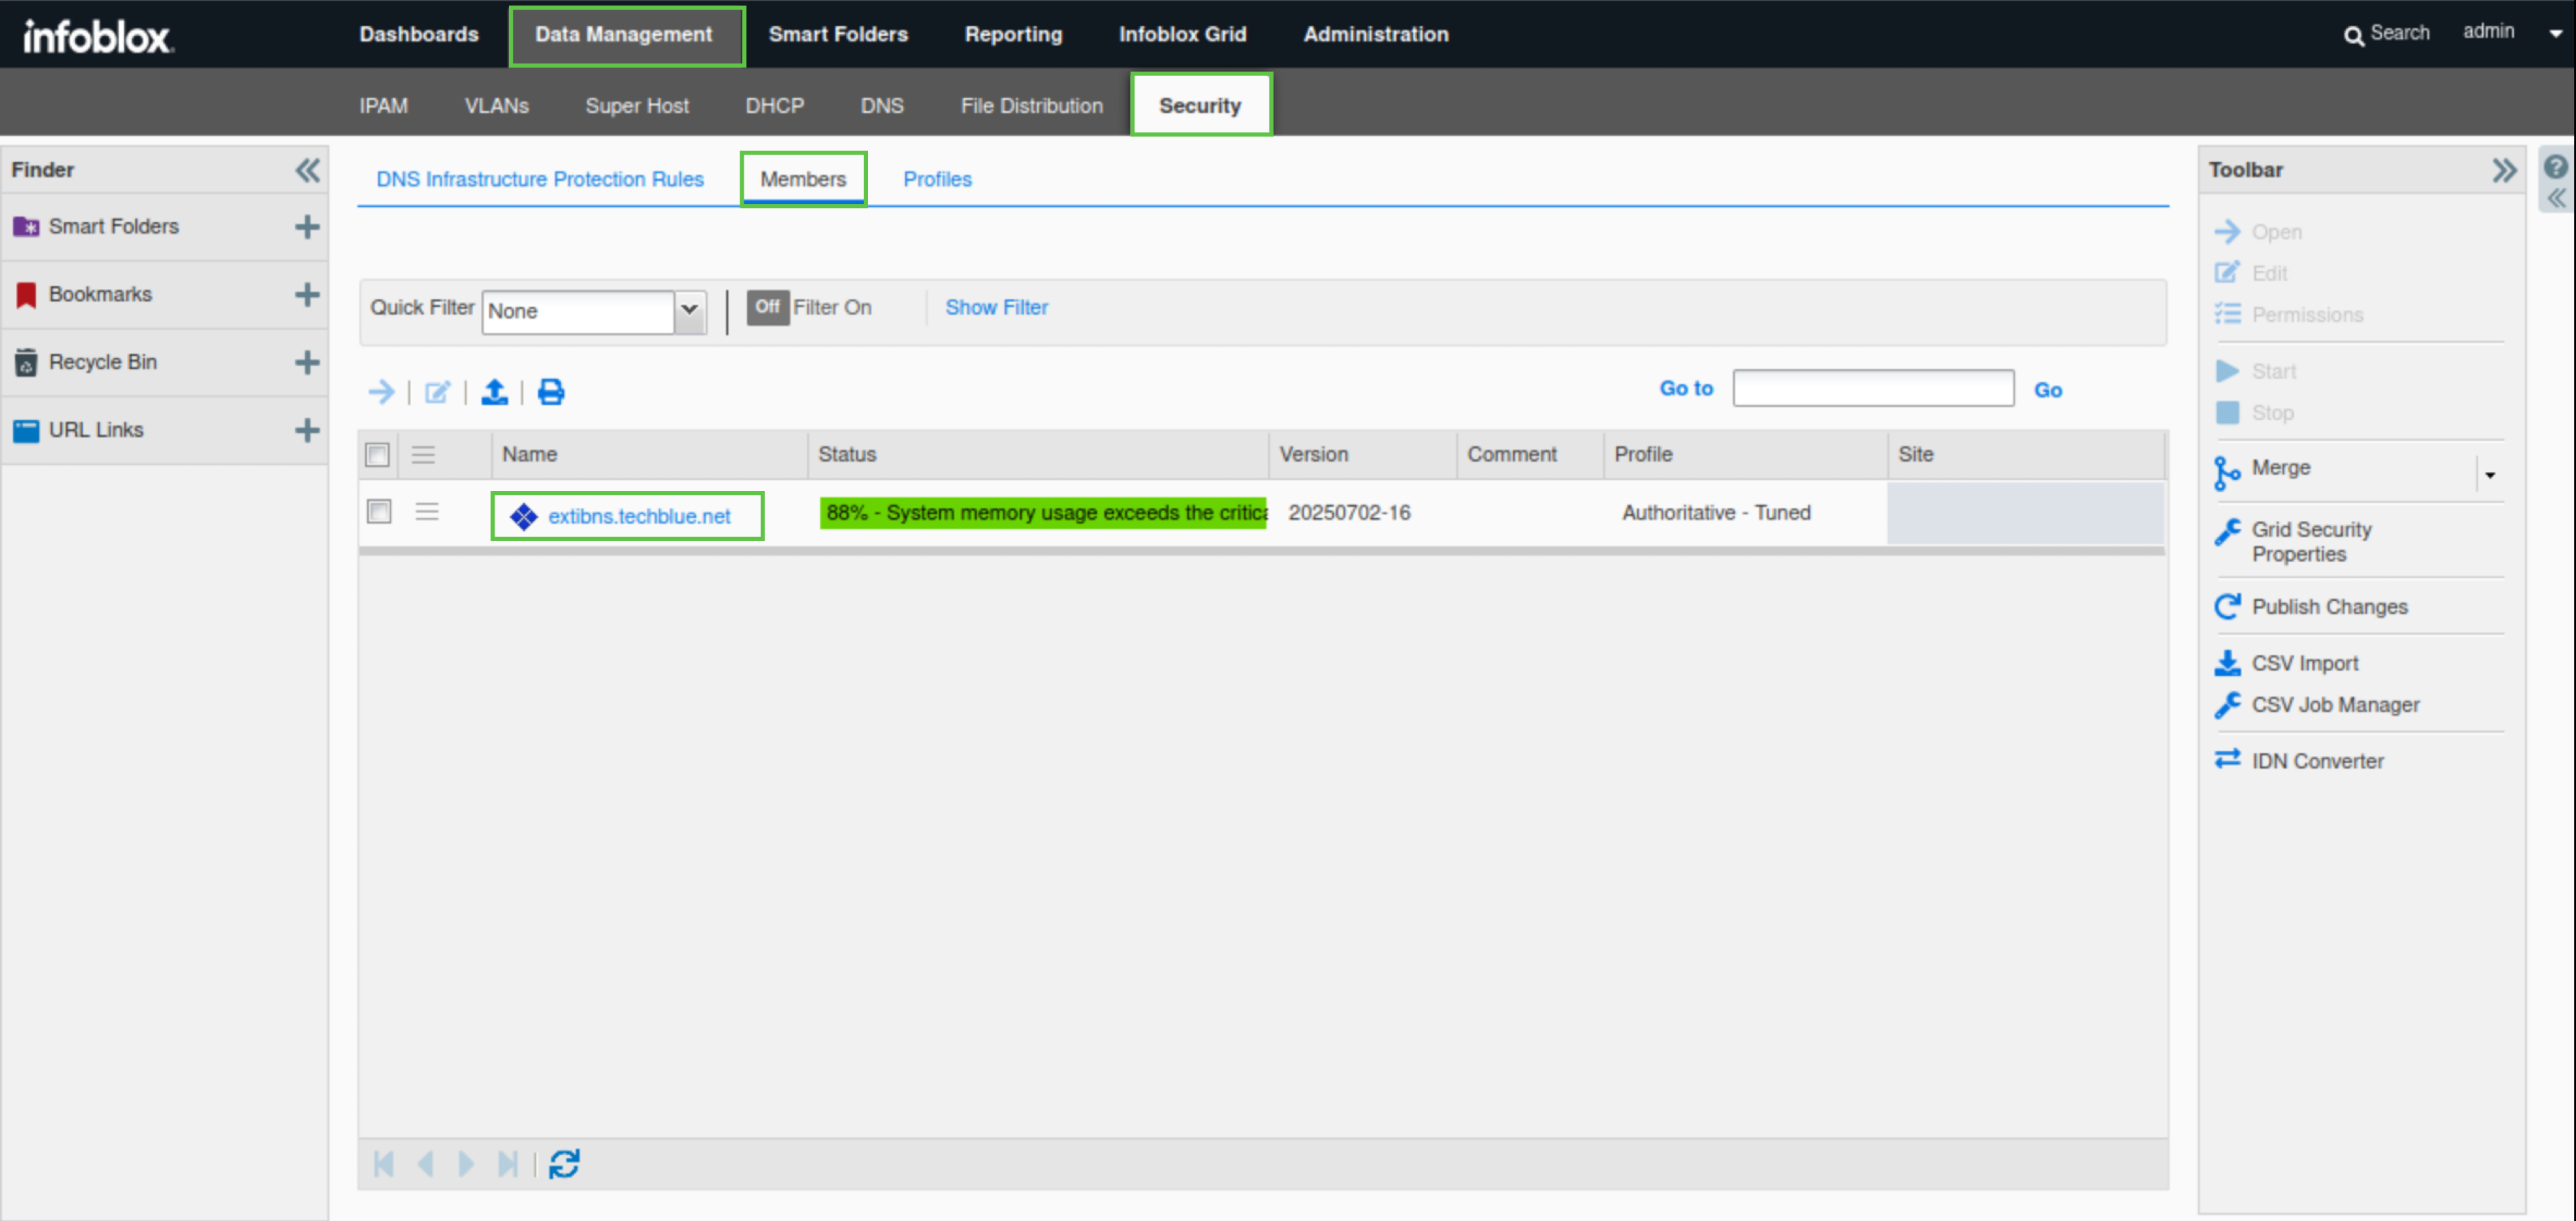Click the Export upload icon above the table
Image resolution: width=2576 pixels, height=1221 pixels.
click(494, 391)
